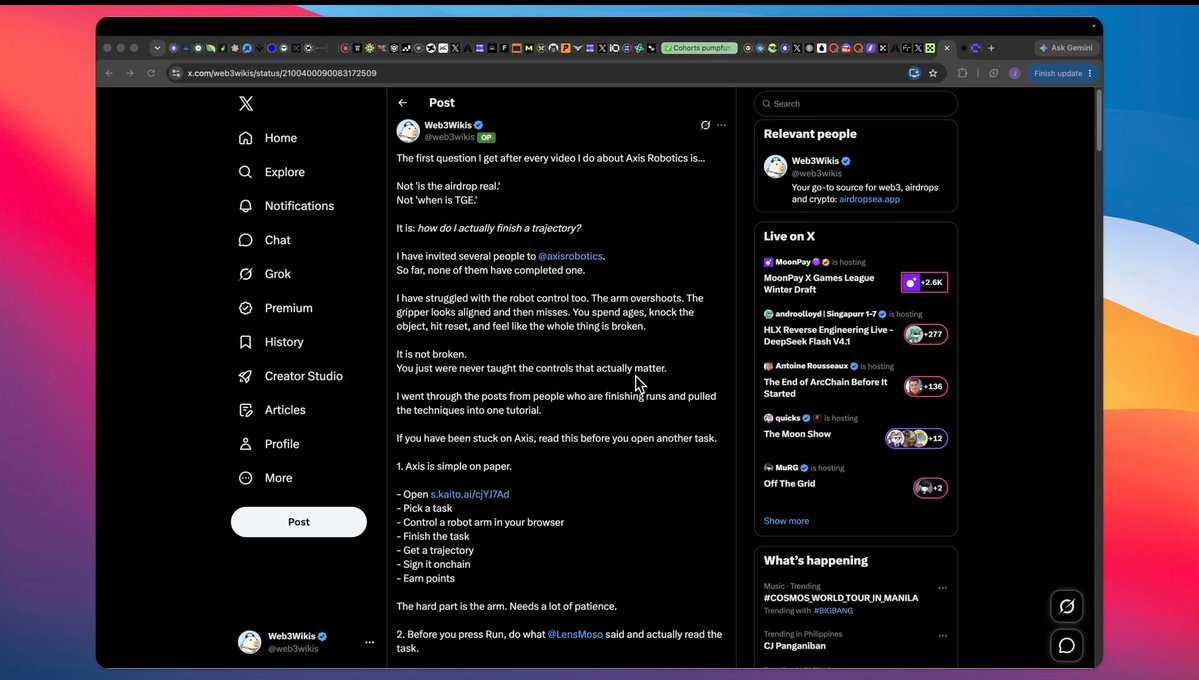
Task: Open options for CJ Panganiban trend
Action: pos(943,636)
